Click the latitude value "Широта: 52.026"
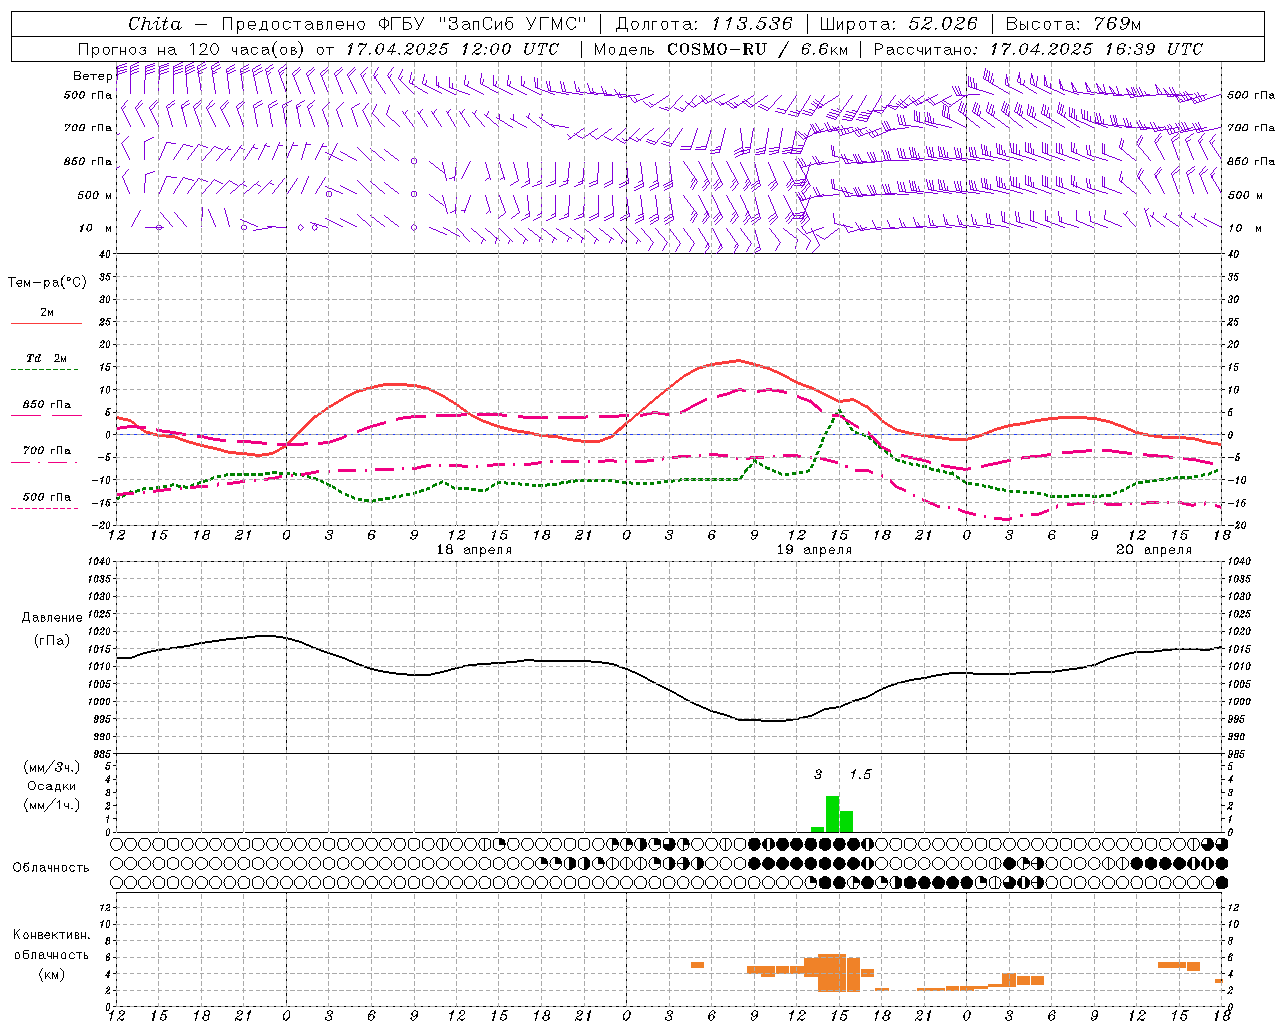 (x=898, y=24)
